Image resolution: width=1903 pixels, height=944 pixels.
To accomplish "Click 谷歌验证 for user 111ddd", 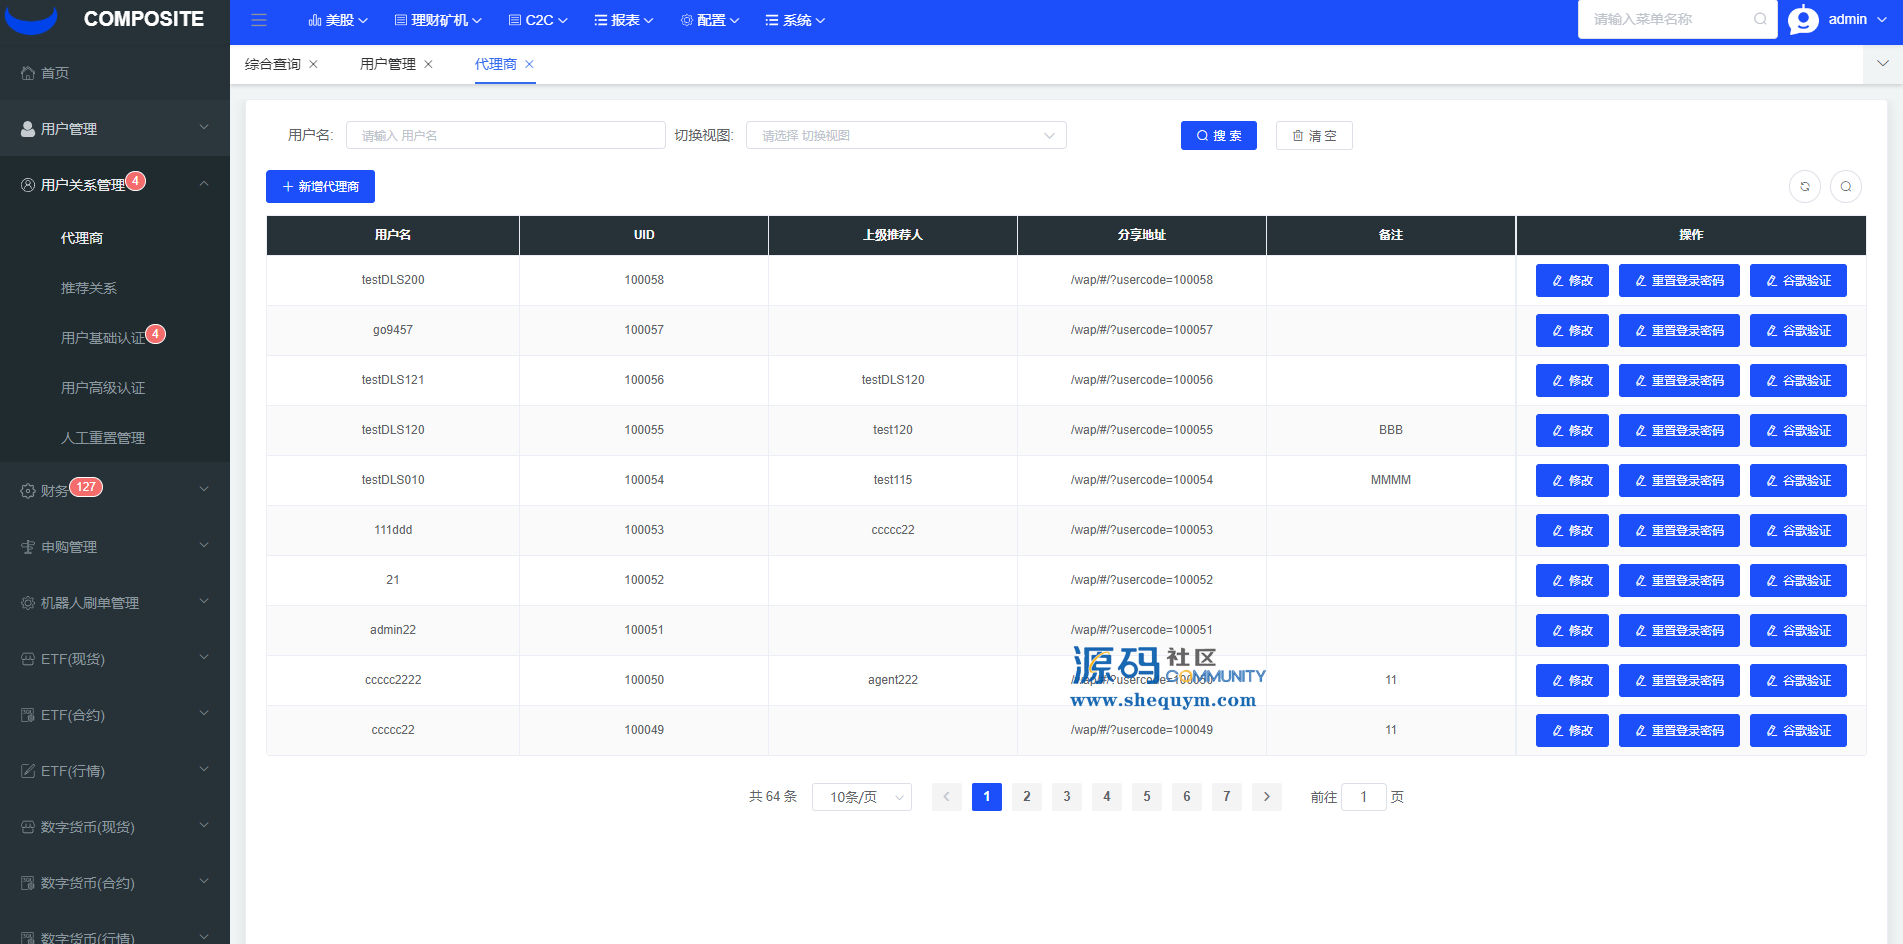I will point(1798,530).
